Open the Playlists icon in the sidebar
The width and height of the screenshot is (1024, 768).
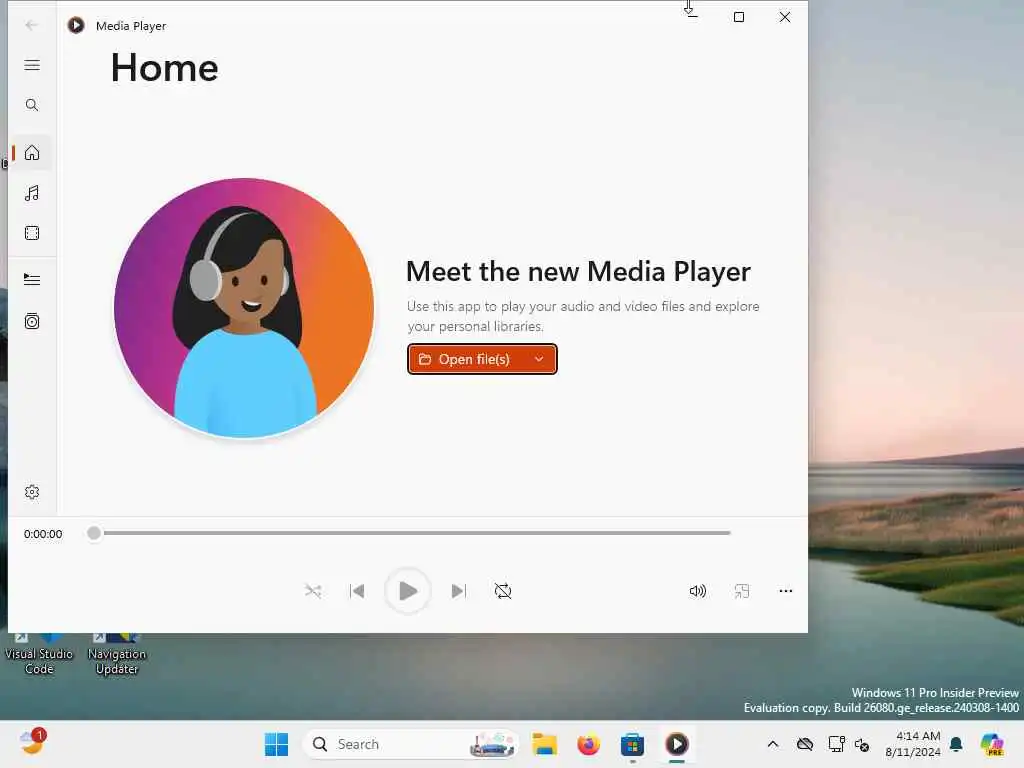point(32,321)
